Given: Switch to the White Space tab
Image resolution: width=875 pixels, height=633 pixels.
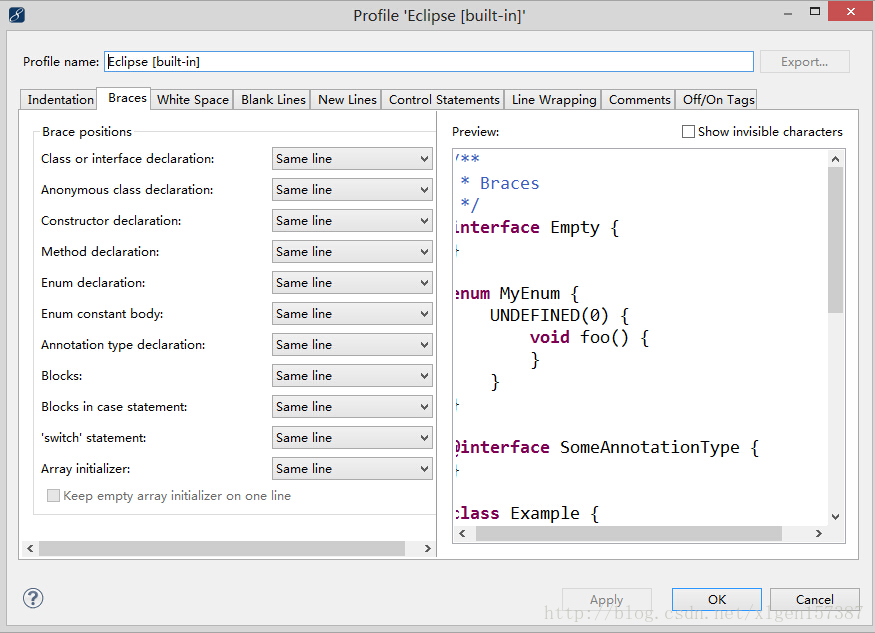Looking at the screenshot, I should 193,100.
